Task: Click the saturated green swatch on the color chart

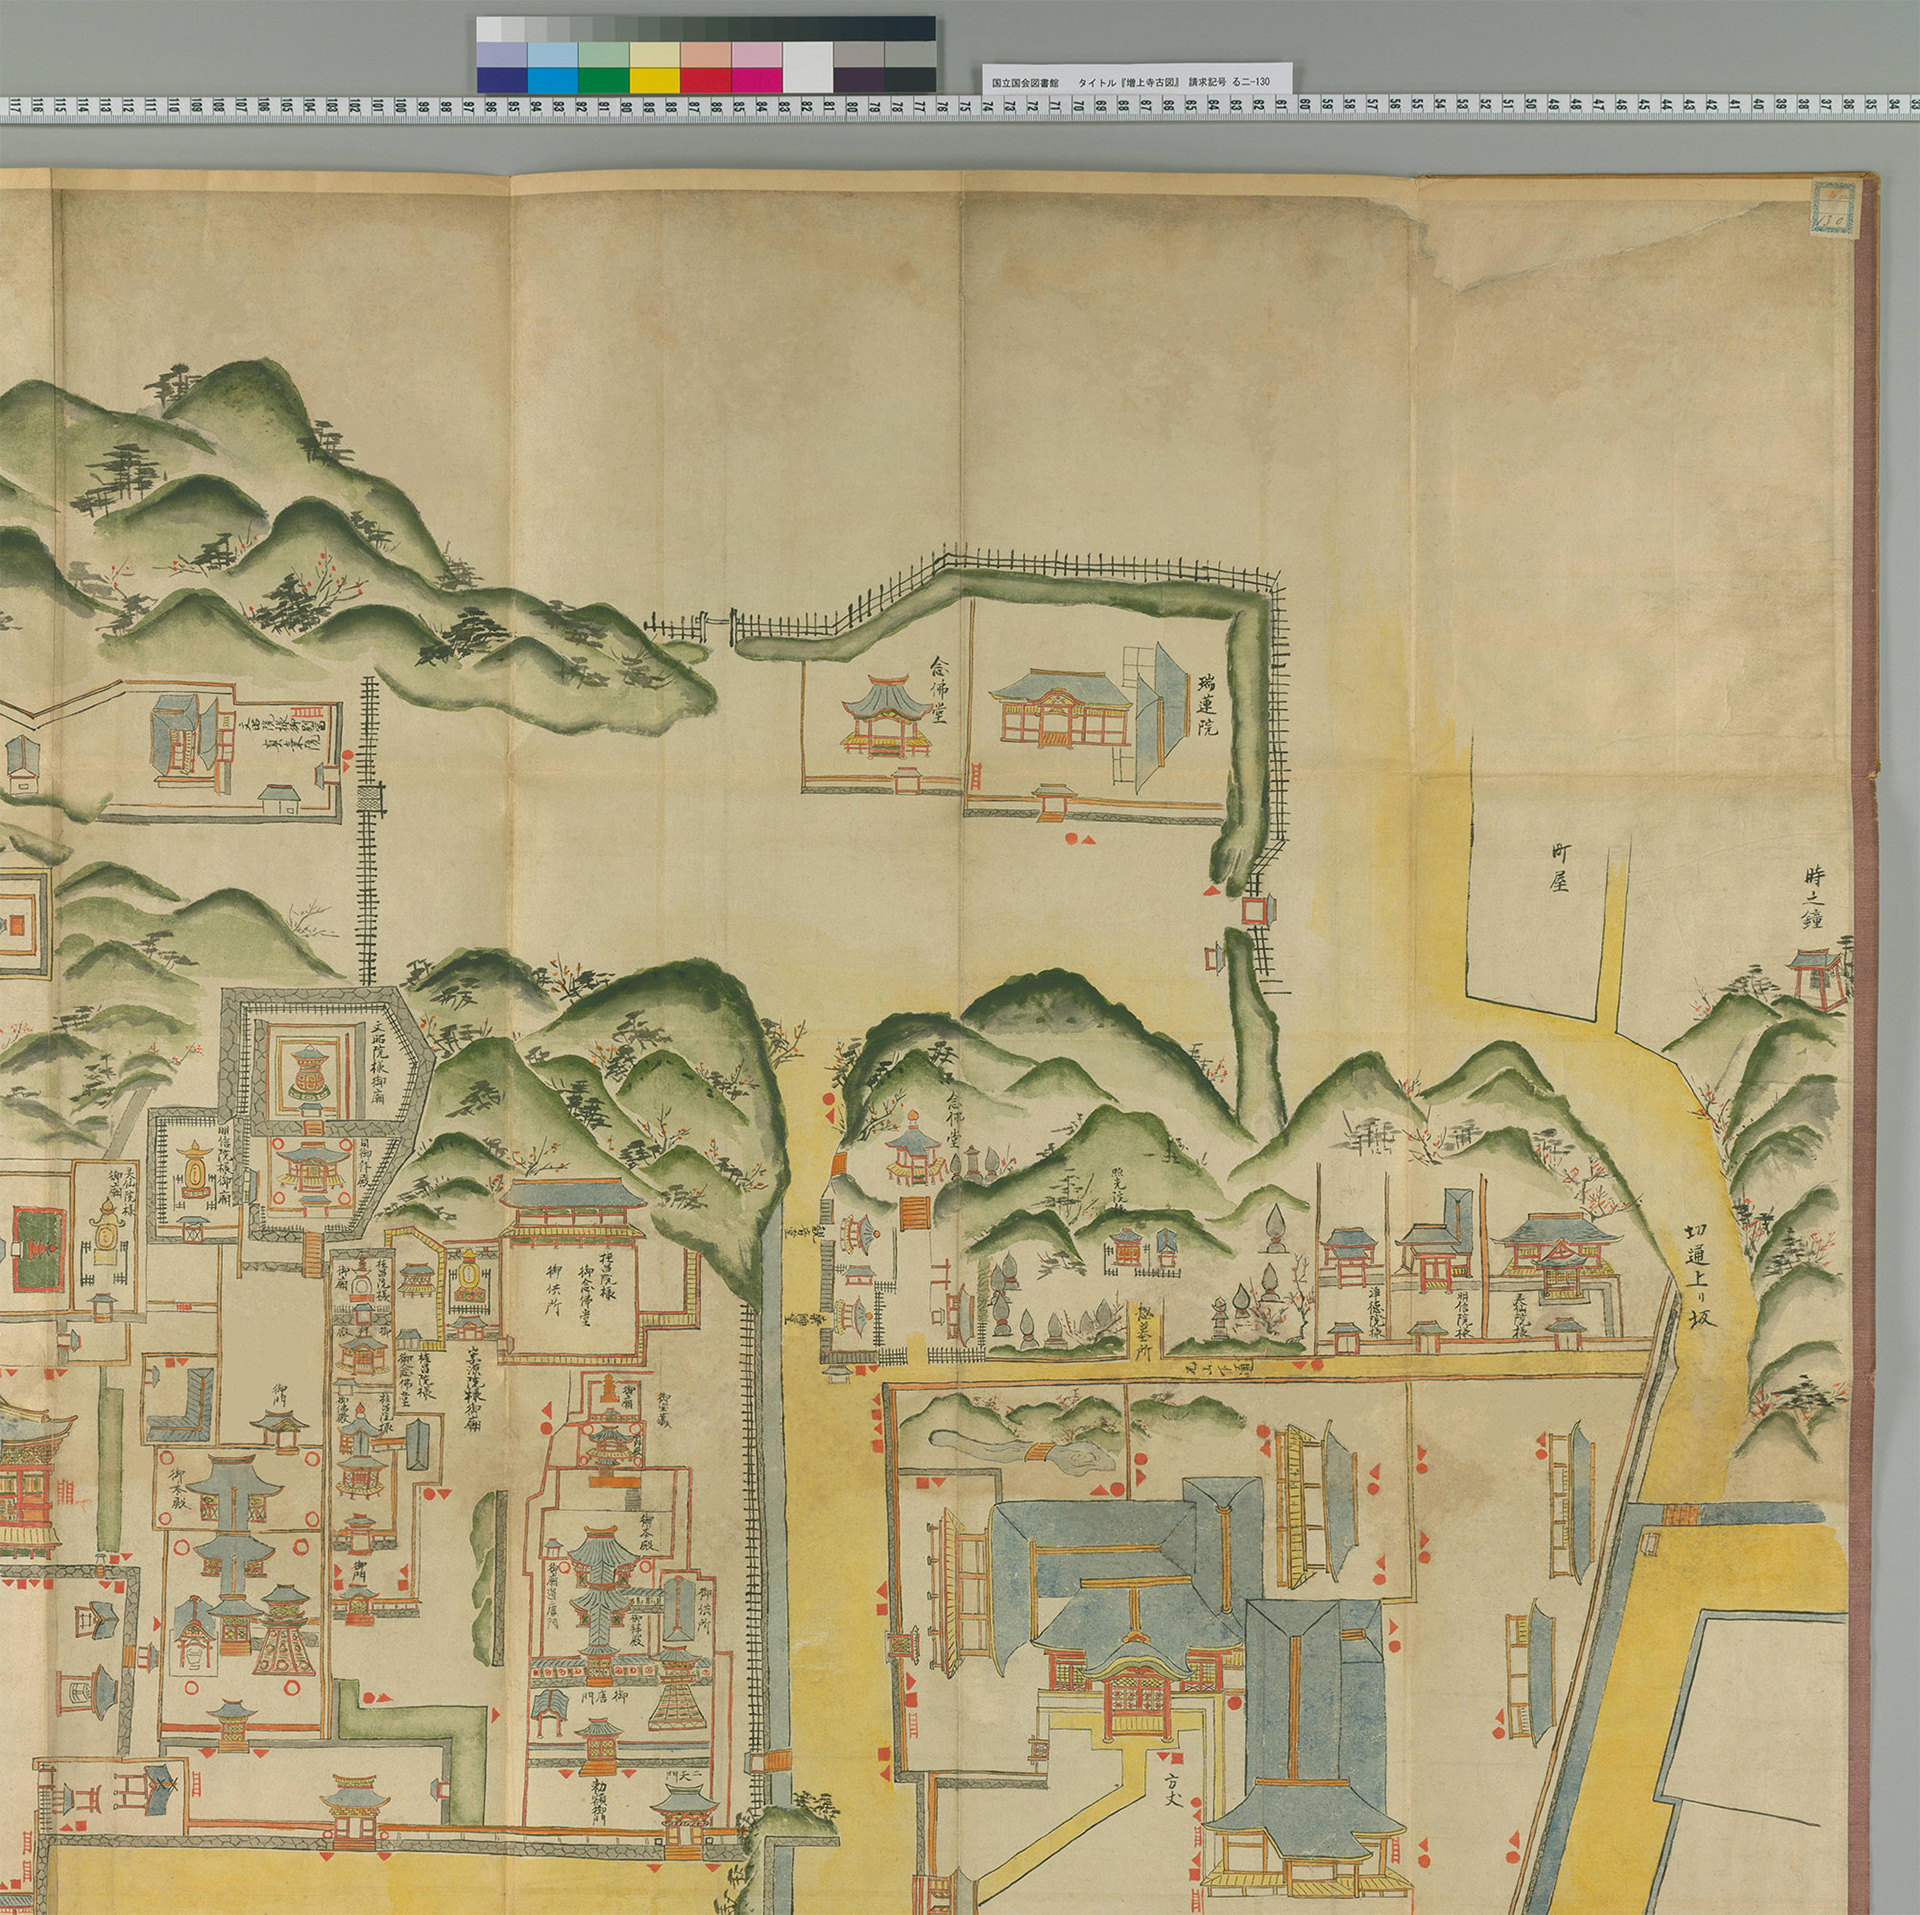Action: pos(604,78)
